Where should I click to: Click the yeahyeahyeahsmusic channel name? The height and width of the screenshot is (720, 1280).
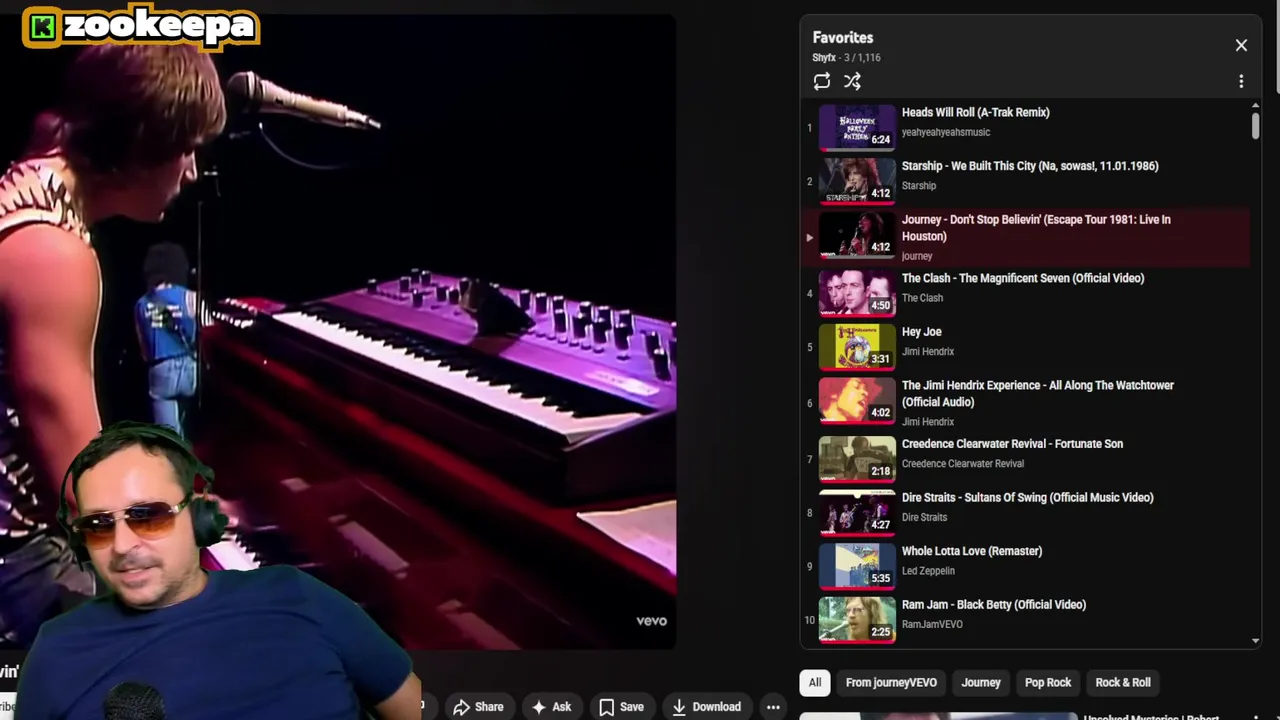point(946,132)
